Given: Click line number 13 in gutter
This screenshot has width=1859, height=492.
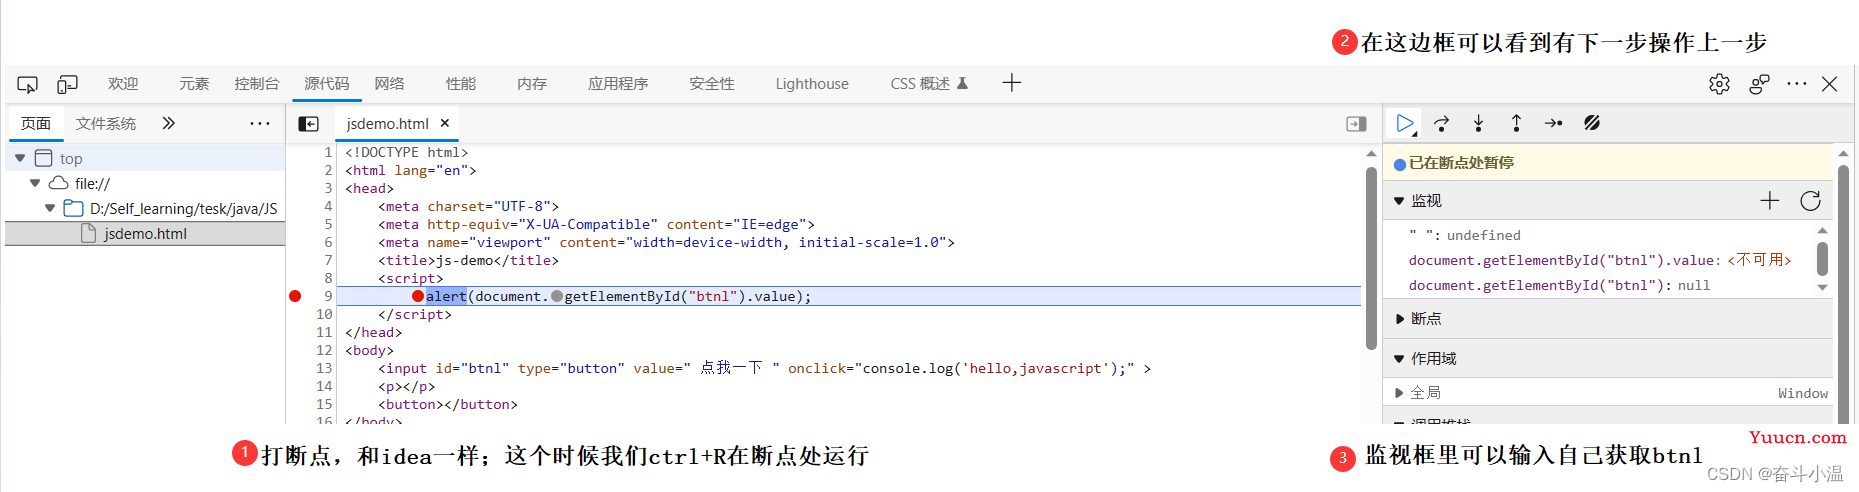Looking at the screenshot, I should coord(324,368).
